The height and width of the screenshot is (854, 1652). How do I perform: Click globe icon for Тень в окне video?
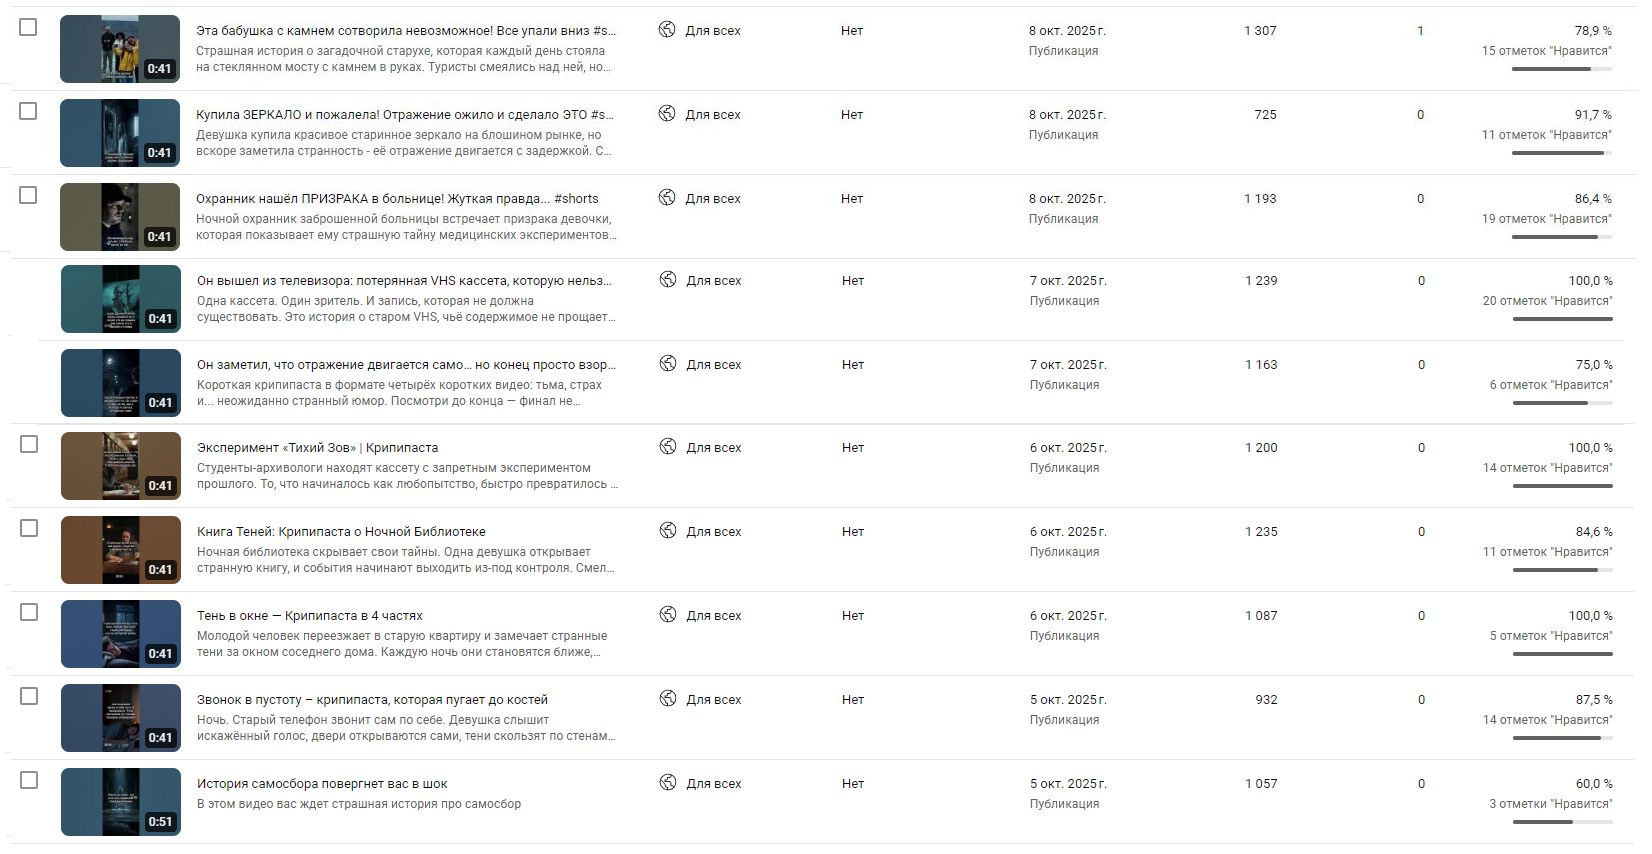[668, 615]
